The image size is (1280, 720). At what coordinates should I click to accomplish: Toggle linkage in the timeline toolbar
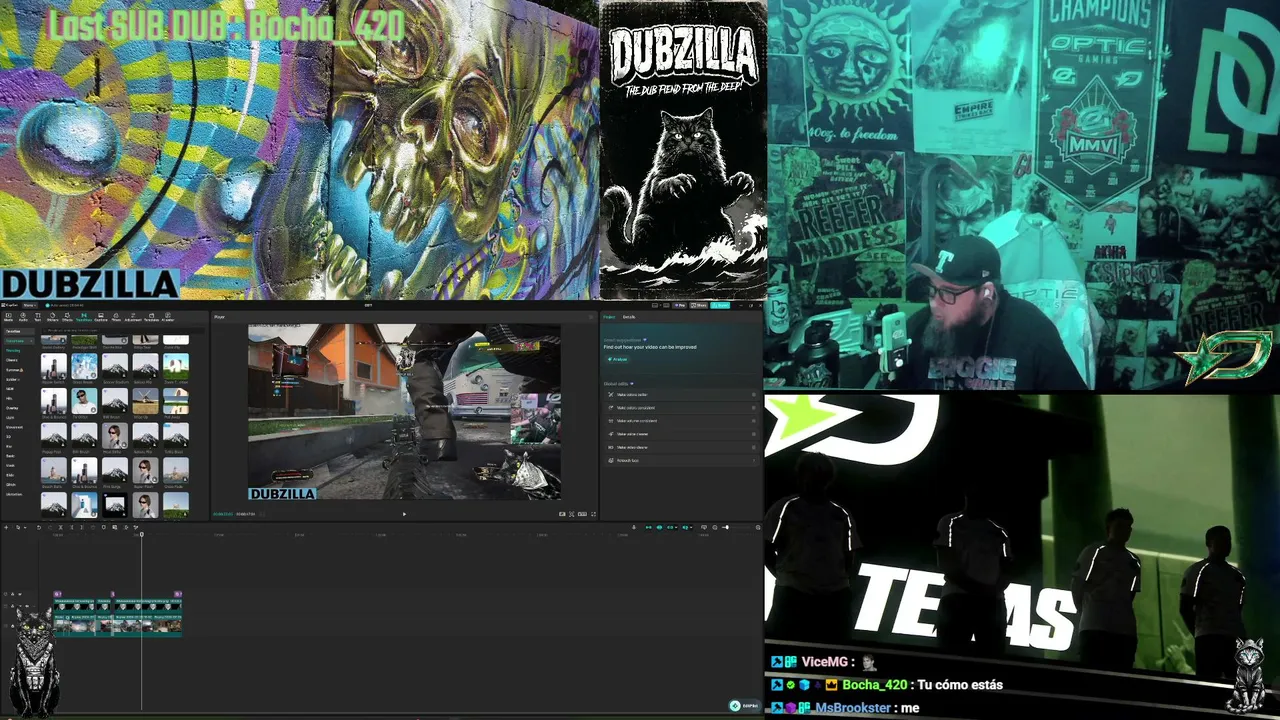coord(670,527)
